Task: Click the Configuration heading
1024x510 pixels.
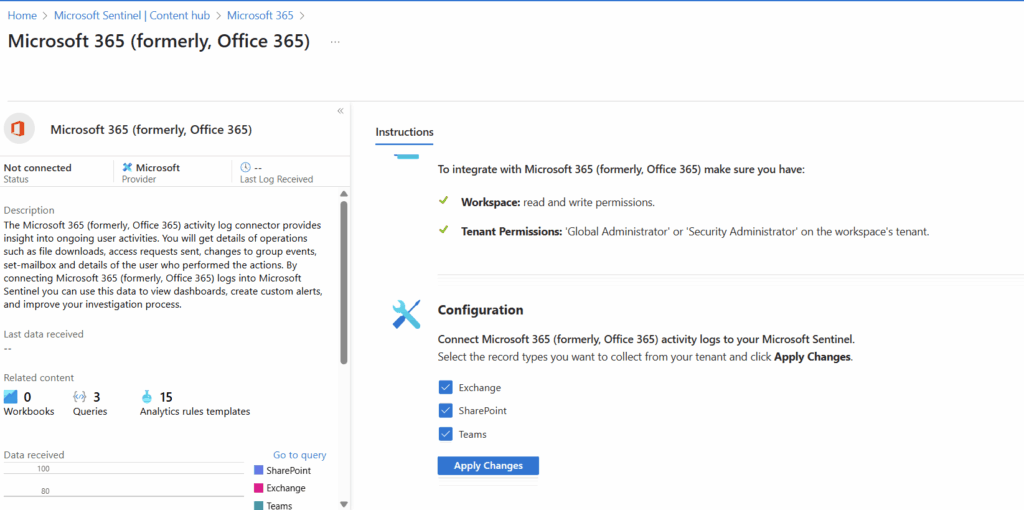Action: [x=481, y=310]
